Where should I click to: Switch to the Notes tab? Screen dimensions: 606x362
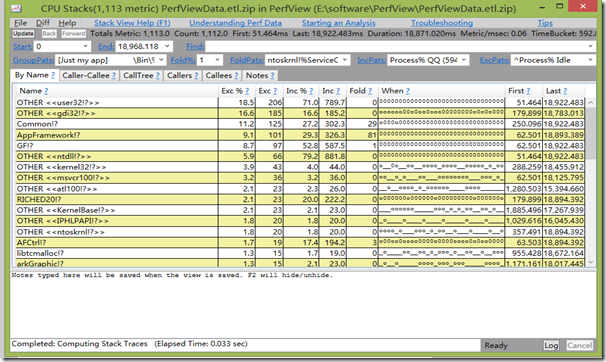click(260, 75)
